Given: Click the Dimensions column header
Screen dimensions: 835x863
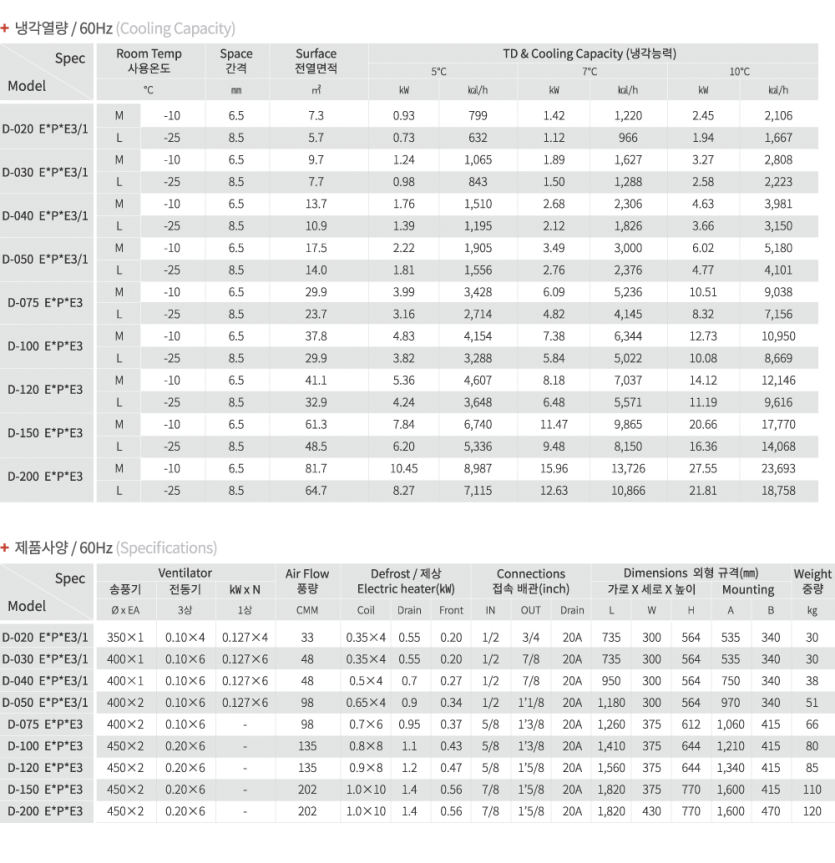Looking at the screenshot, I should [x=690, y=573].
